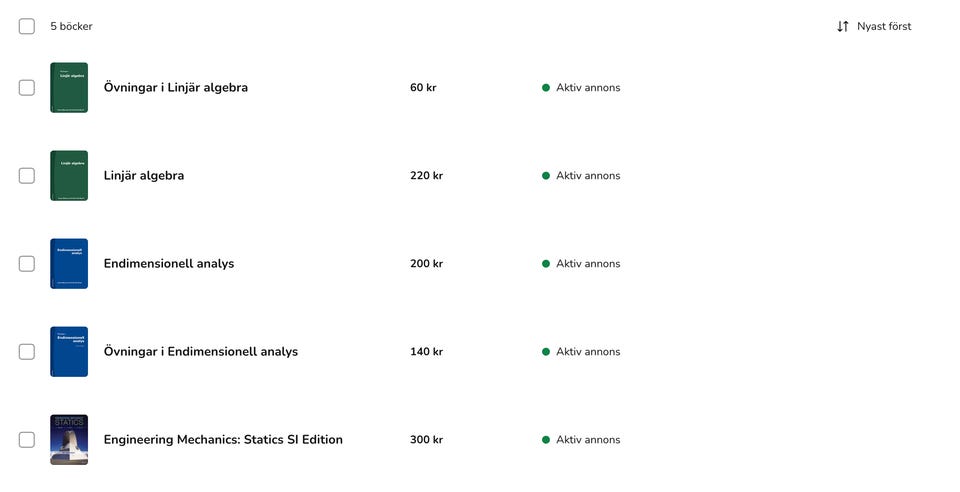Open the 'Nyast först' sorting dropdown
This screenshot has height=492, width=960.
click(883, 27)
